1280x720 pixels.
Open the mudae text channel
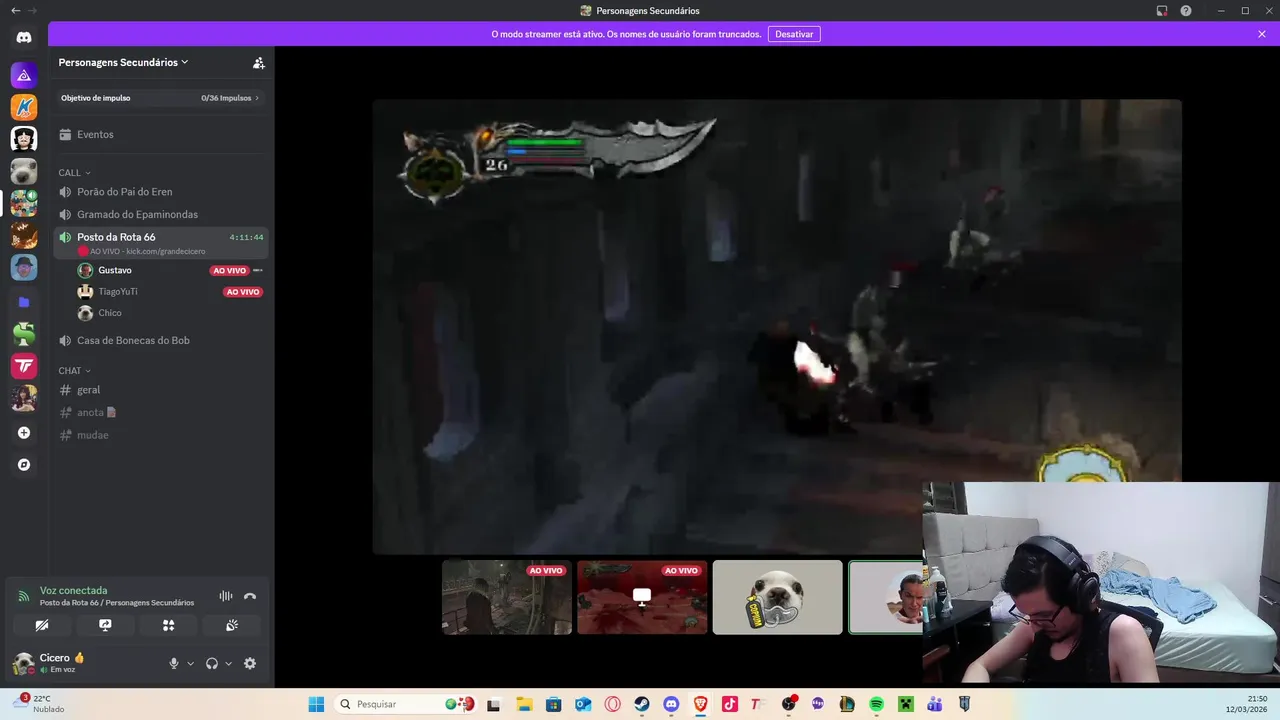coord(161,435)
